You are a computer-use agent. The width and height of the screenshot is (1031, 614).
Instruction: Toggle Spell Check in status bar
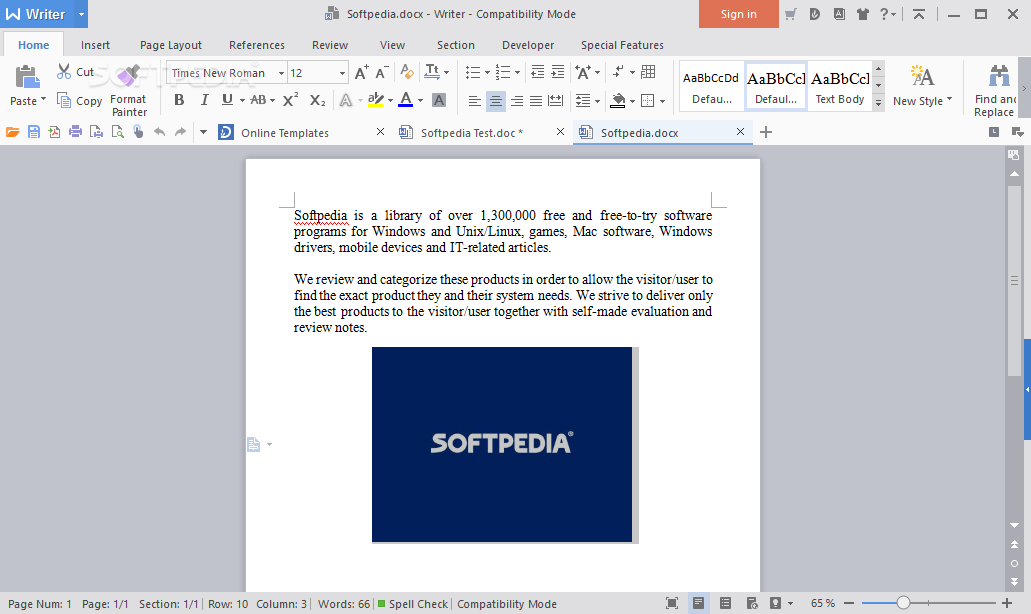[413, 603]
